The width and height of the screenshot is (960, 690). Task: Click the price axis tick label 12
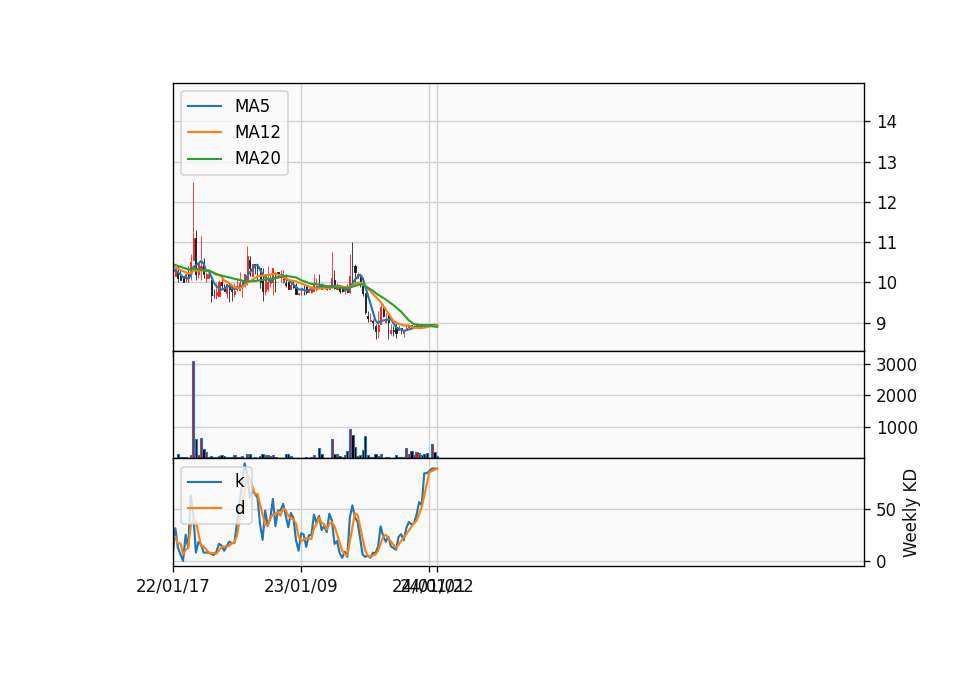tap(887, 203)
